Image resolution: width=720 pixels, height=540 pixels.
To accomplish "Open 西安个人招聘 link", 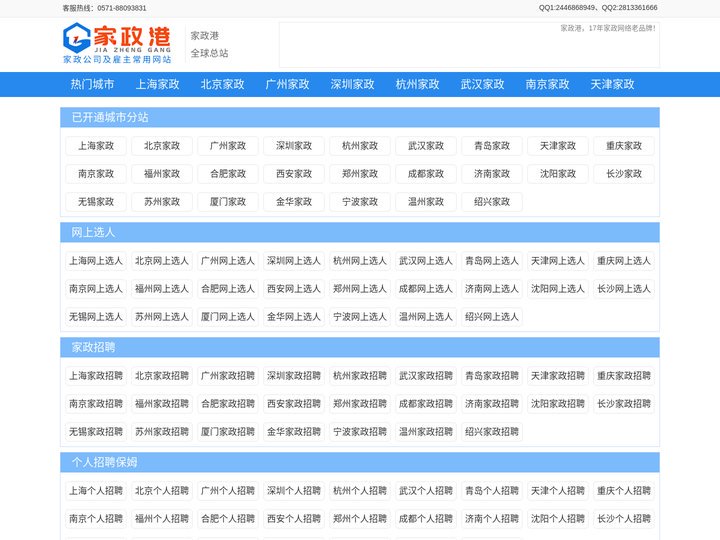I will (x=294, y=519).
